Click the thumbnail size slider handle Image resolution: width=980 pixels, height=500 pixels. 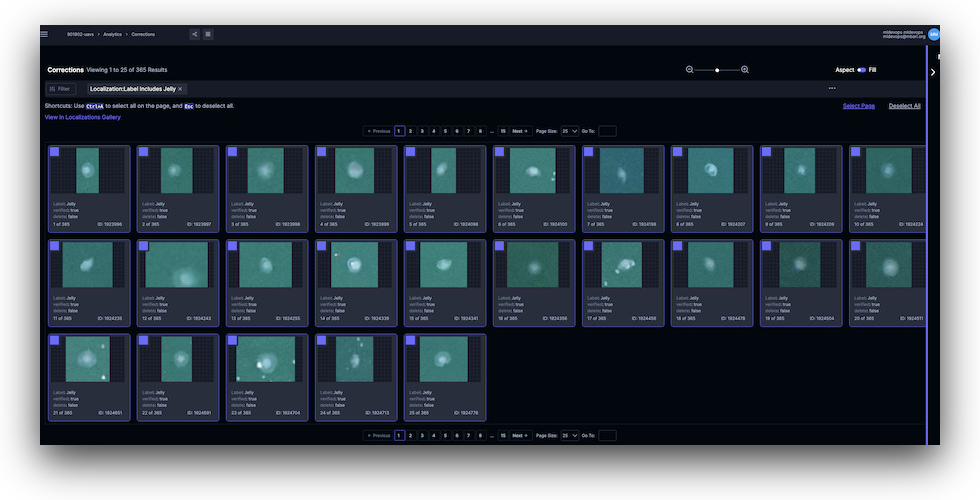pos(717,70)
